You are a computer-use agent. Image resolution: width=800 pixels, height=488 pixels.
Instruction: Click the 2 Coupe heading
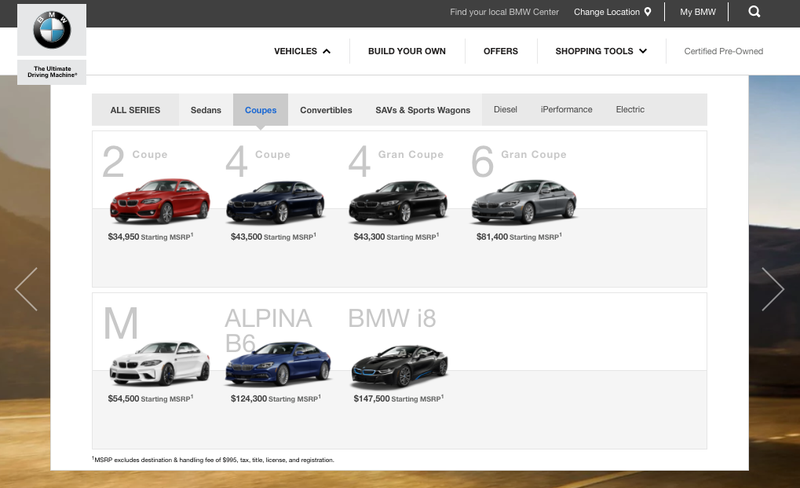coord(135,161)
